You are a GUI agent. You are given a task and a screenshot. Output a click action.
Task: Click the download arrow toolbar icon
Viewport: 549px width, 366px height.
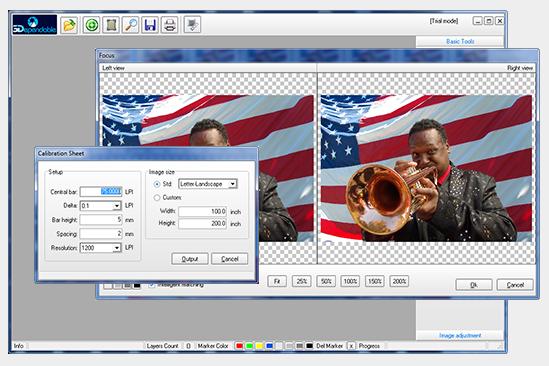click(x=192, y=25)
